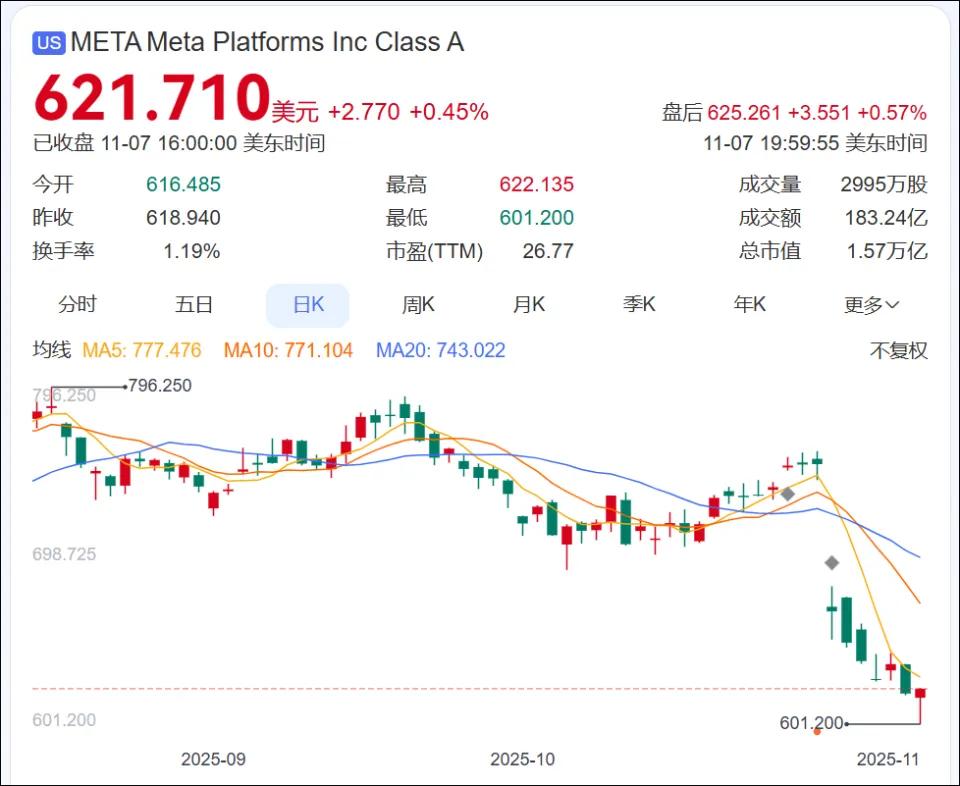Click the +0.45% percent change
960x786 pixels.
[449, 112]
